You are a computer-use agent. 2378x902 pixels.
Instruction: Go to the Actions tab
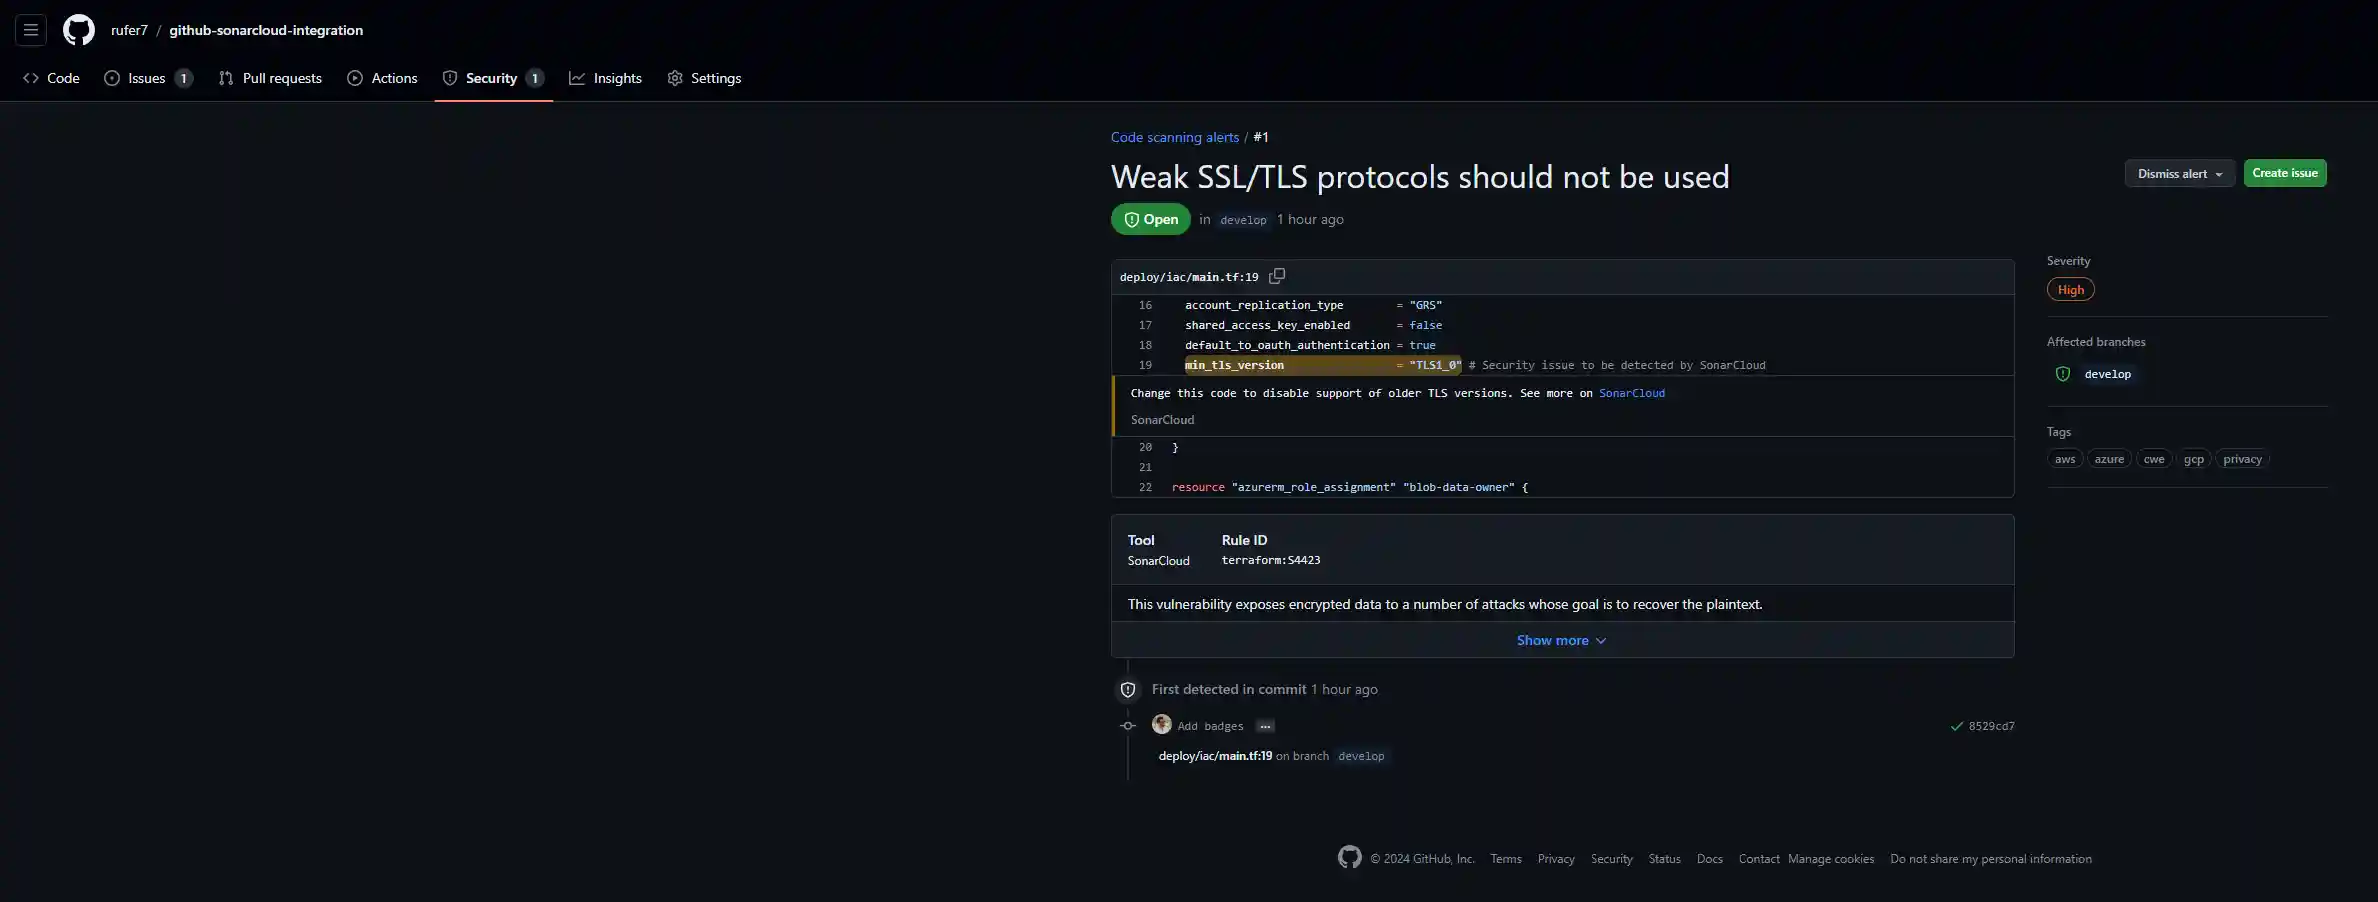click(383, 78)
